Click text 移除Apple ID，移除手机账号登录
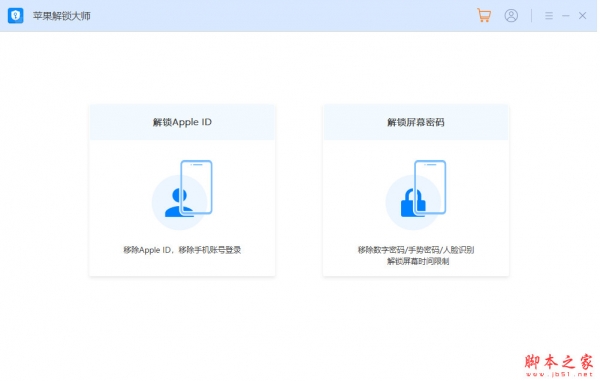 (182, 250)
